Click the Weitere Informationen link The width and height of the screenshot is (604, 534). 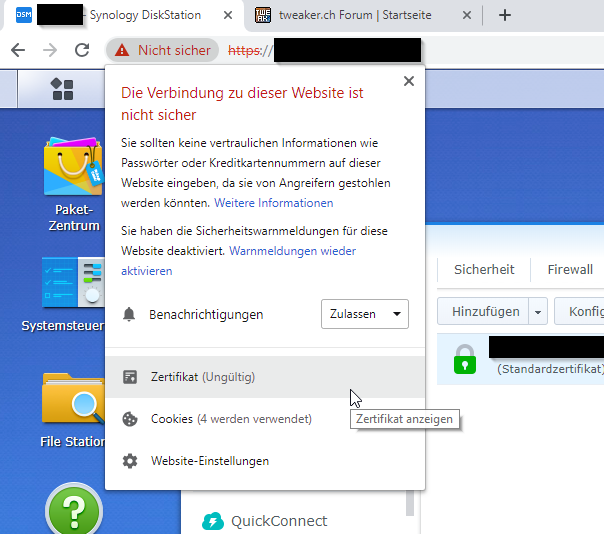273,203
